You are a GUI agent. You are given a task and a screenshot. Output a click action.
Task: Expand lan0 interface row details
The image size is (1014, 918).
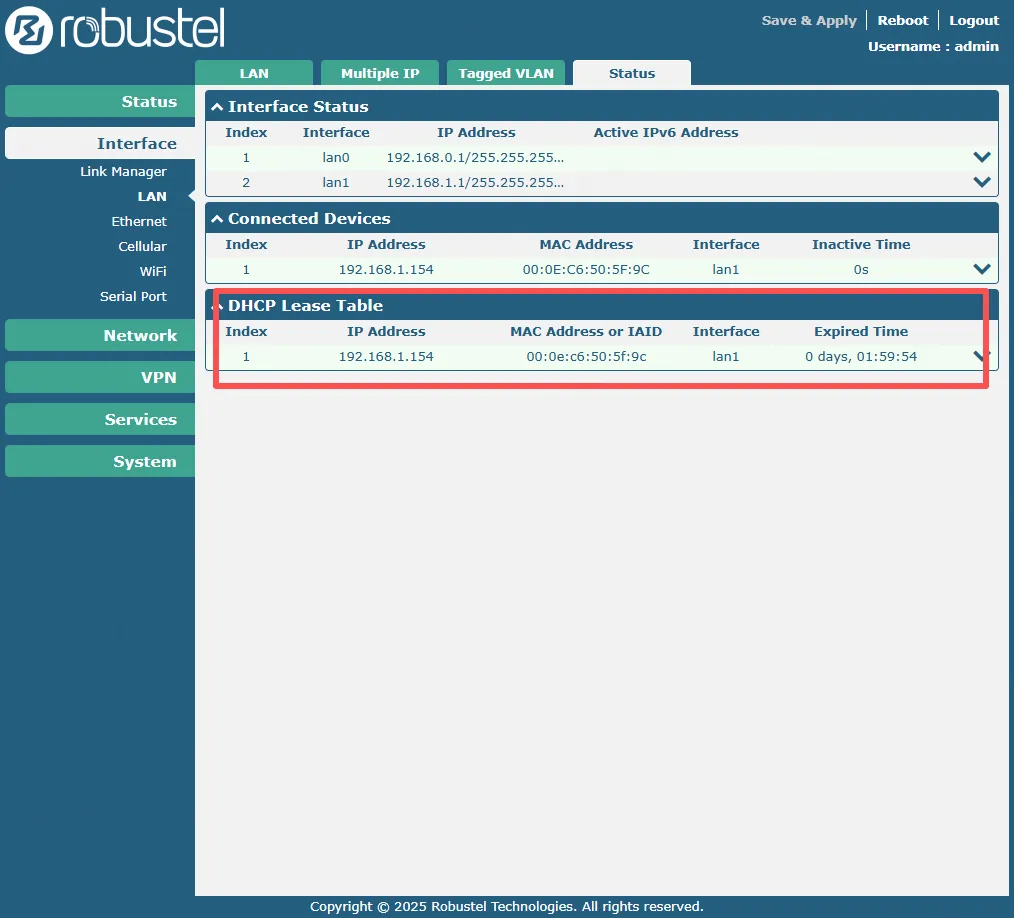click(x=981, y=157)
